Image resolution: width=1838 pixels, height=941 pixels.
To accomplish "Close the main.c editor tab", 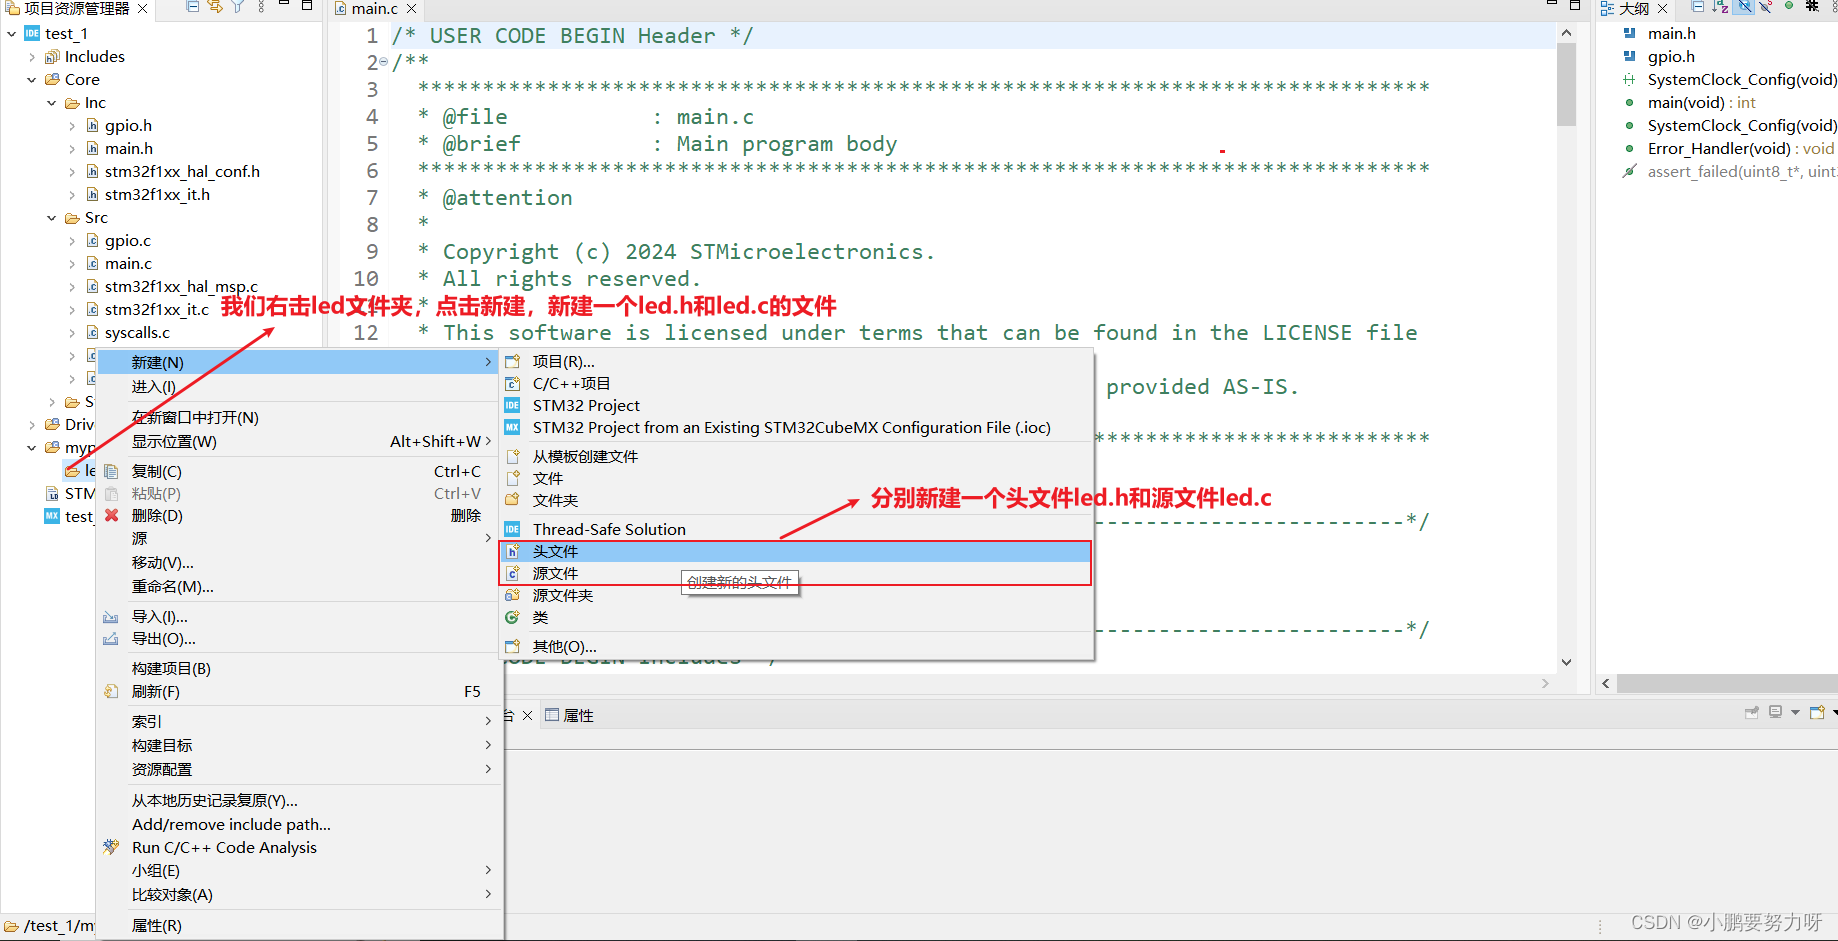I will [411, 8].
